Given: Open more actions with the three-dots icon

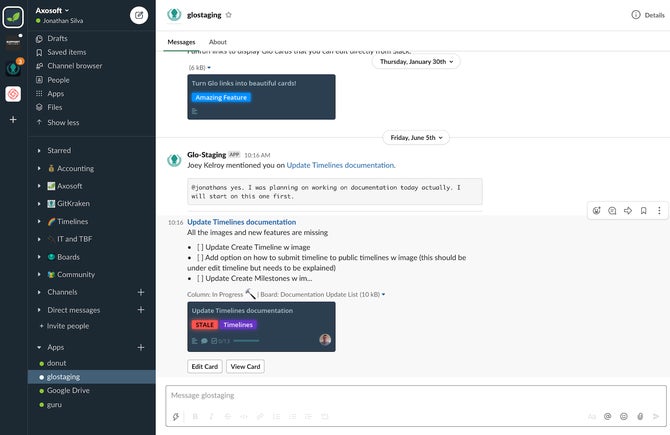Looking at the screenshot, I should [x=659, y=211].
